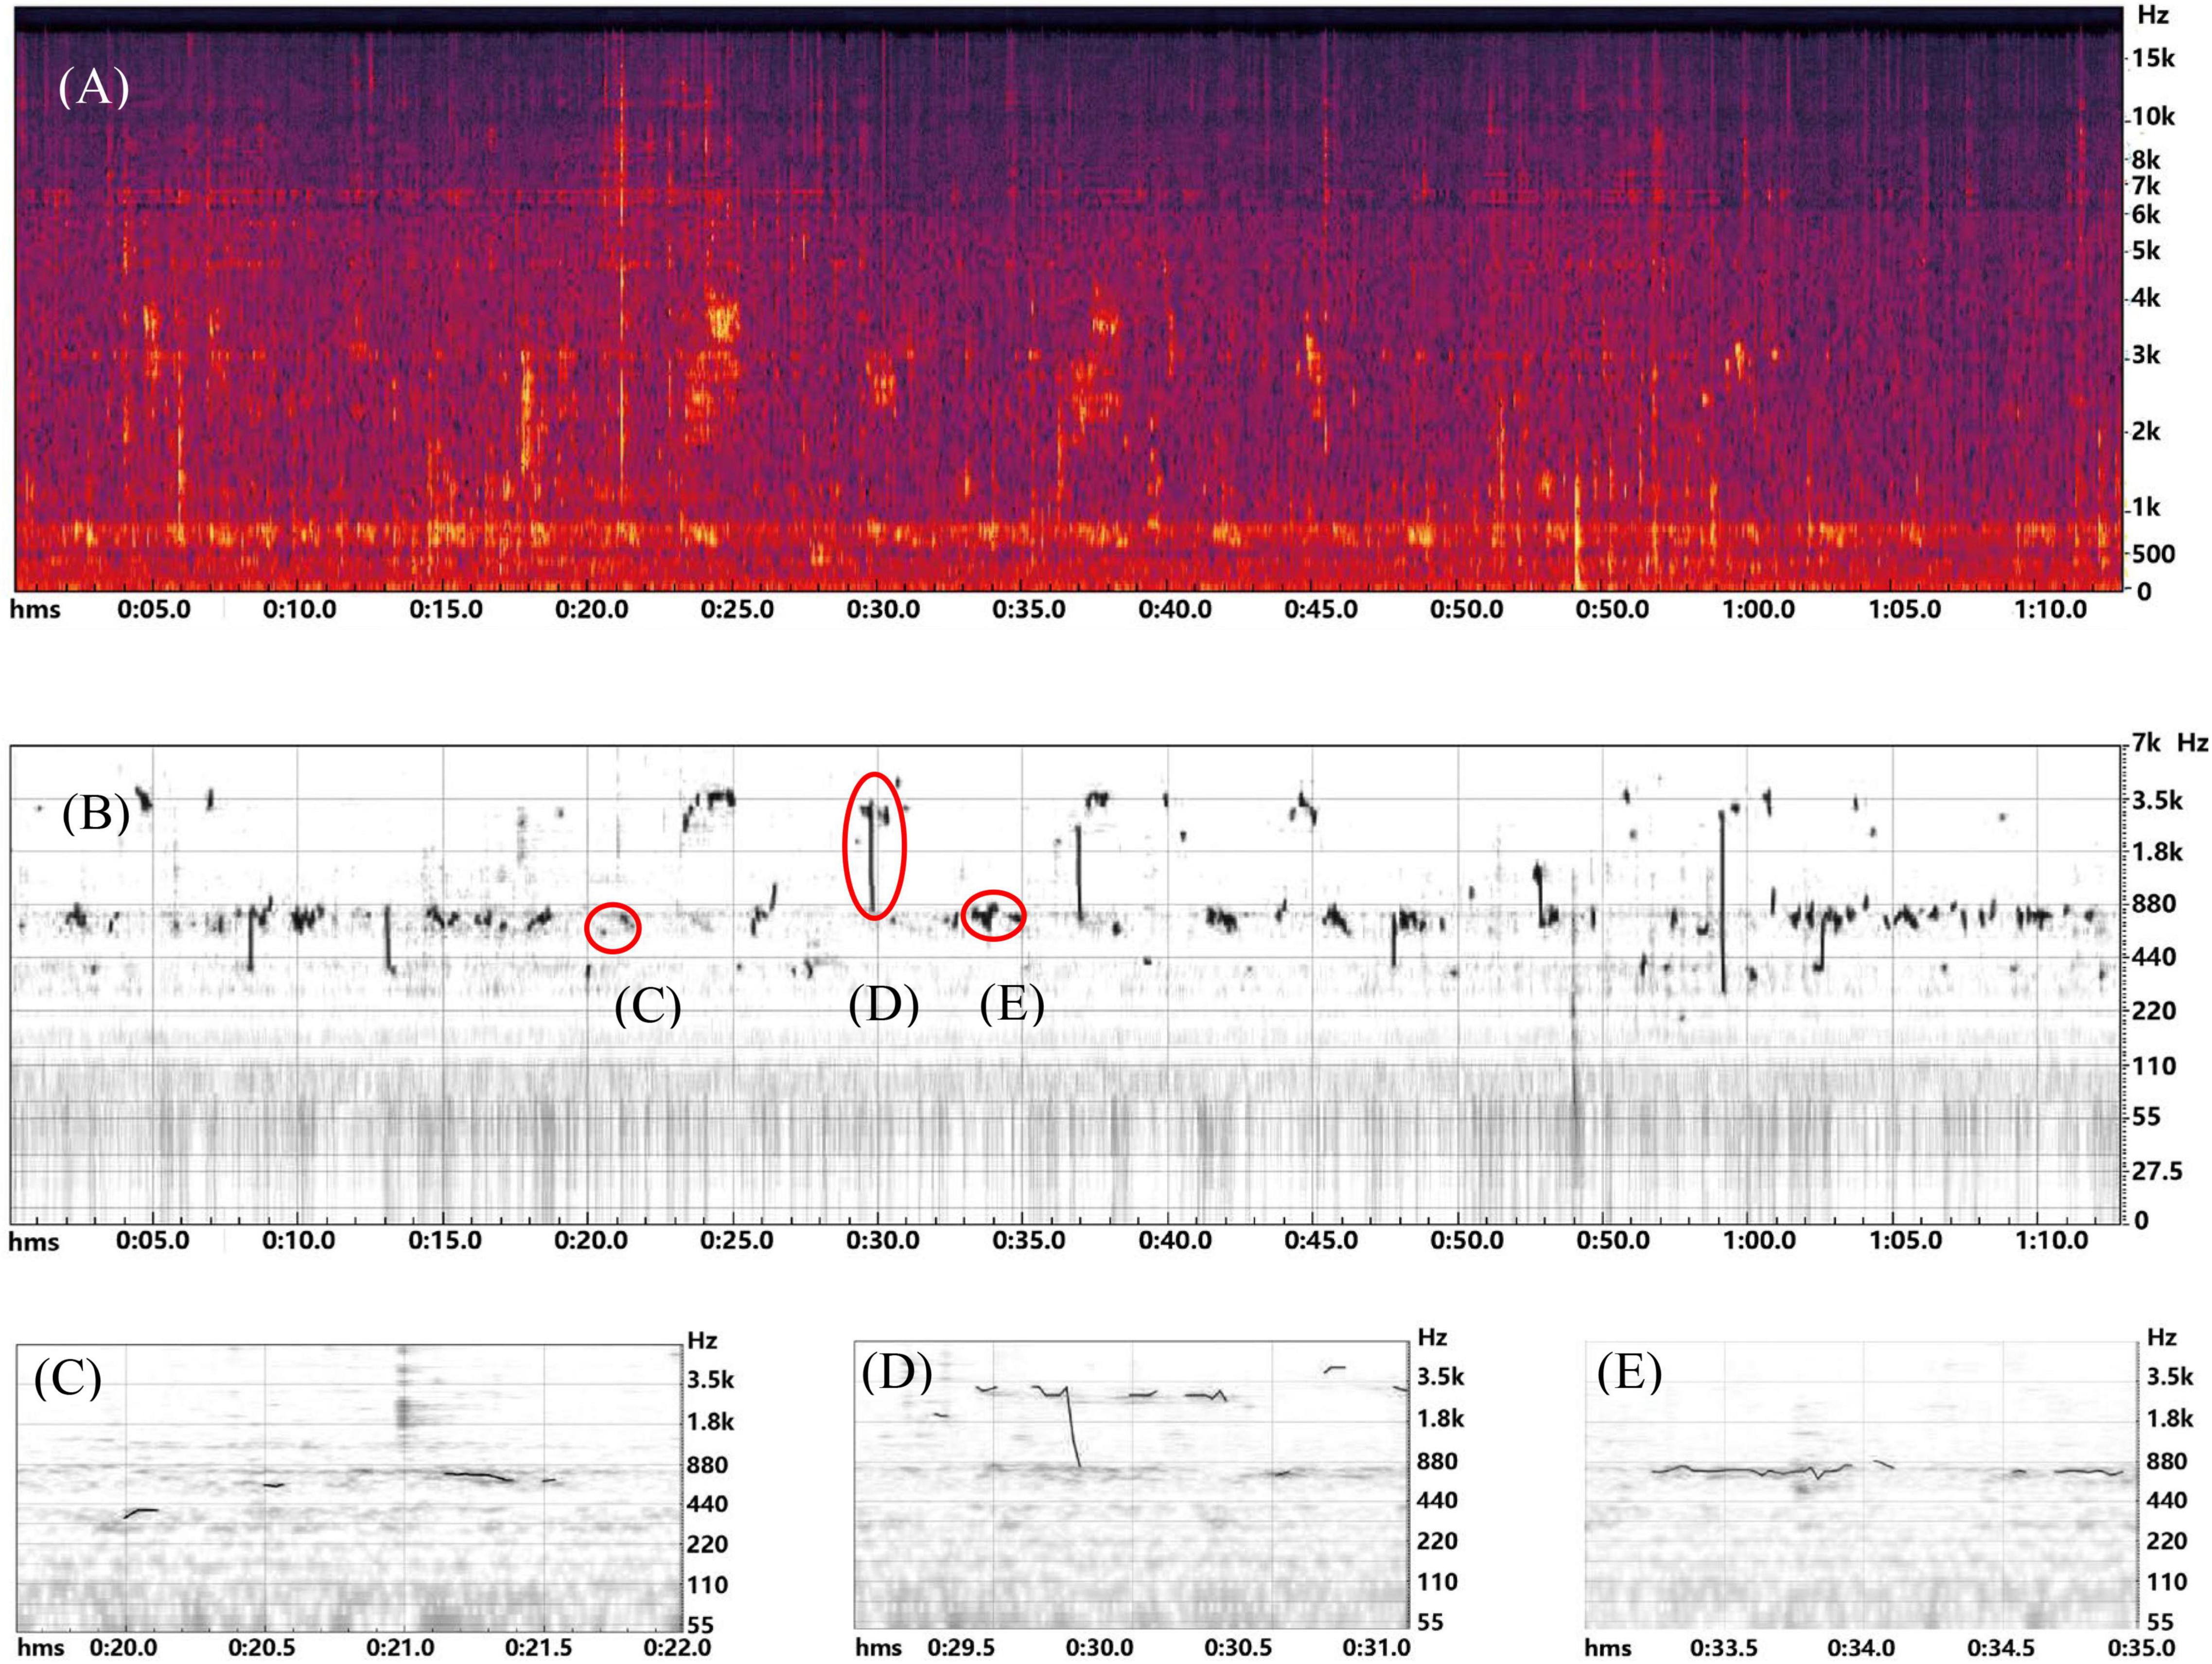The height and width of the screenshot is (1664, 2212).
Task: Select the 880 frequency label on panel B
Action: 2154,904
